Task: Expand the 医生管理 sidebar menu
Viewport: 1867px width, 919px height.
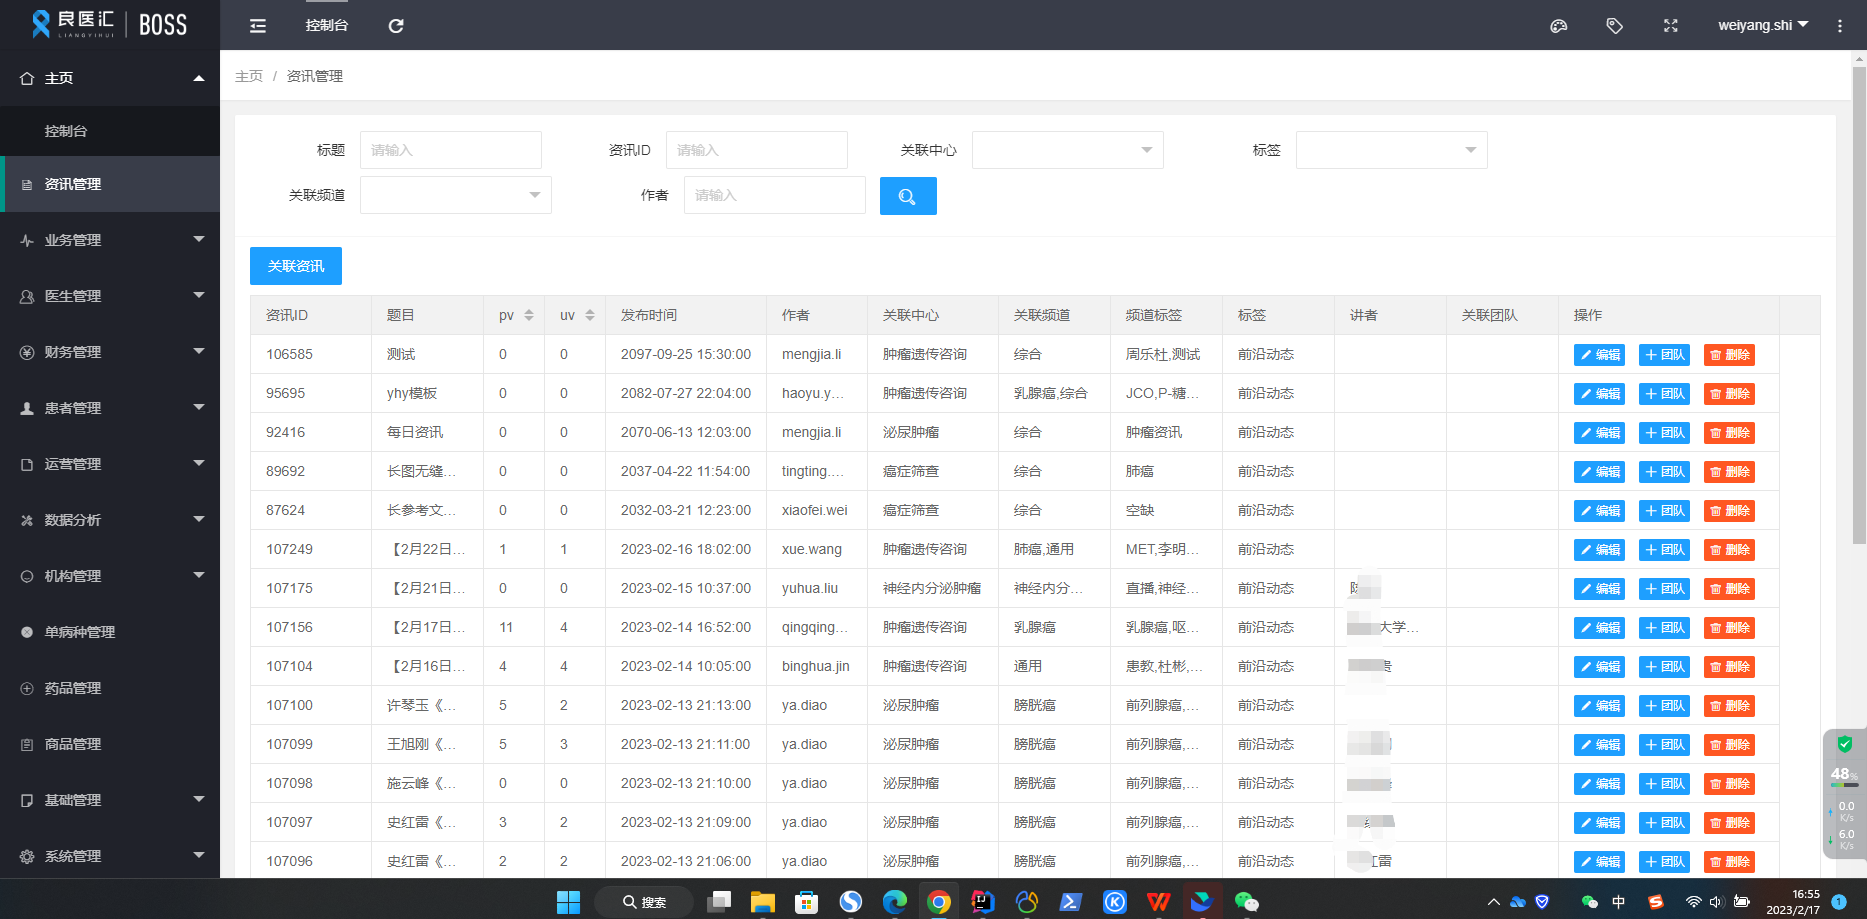Action: (x=110, y=296)
